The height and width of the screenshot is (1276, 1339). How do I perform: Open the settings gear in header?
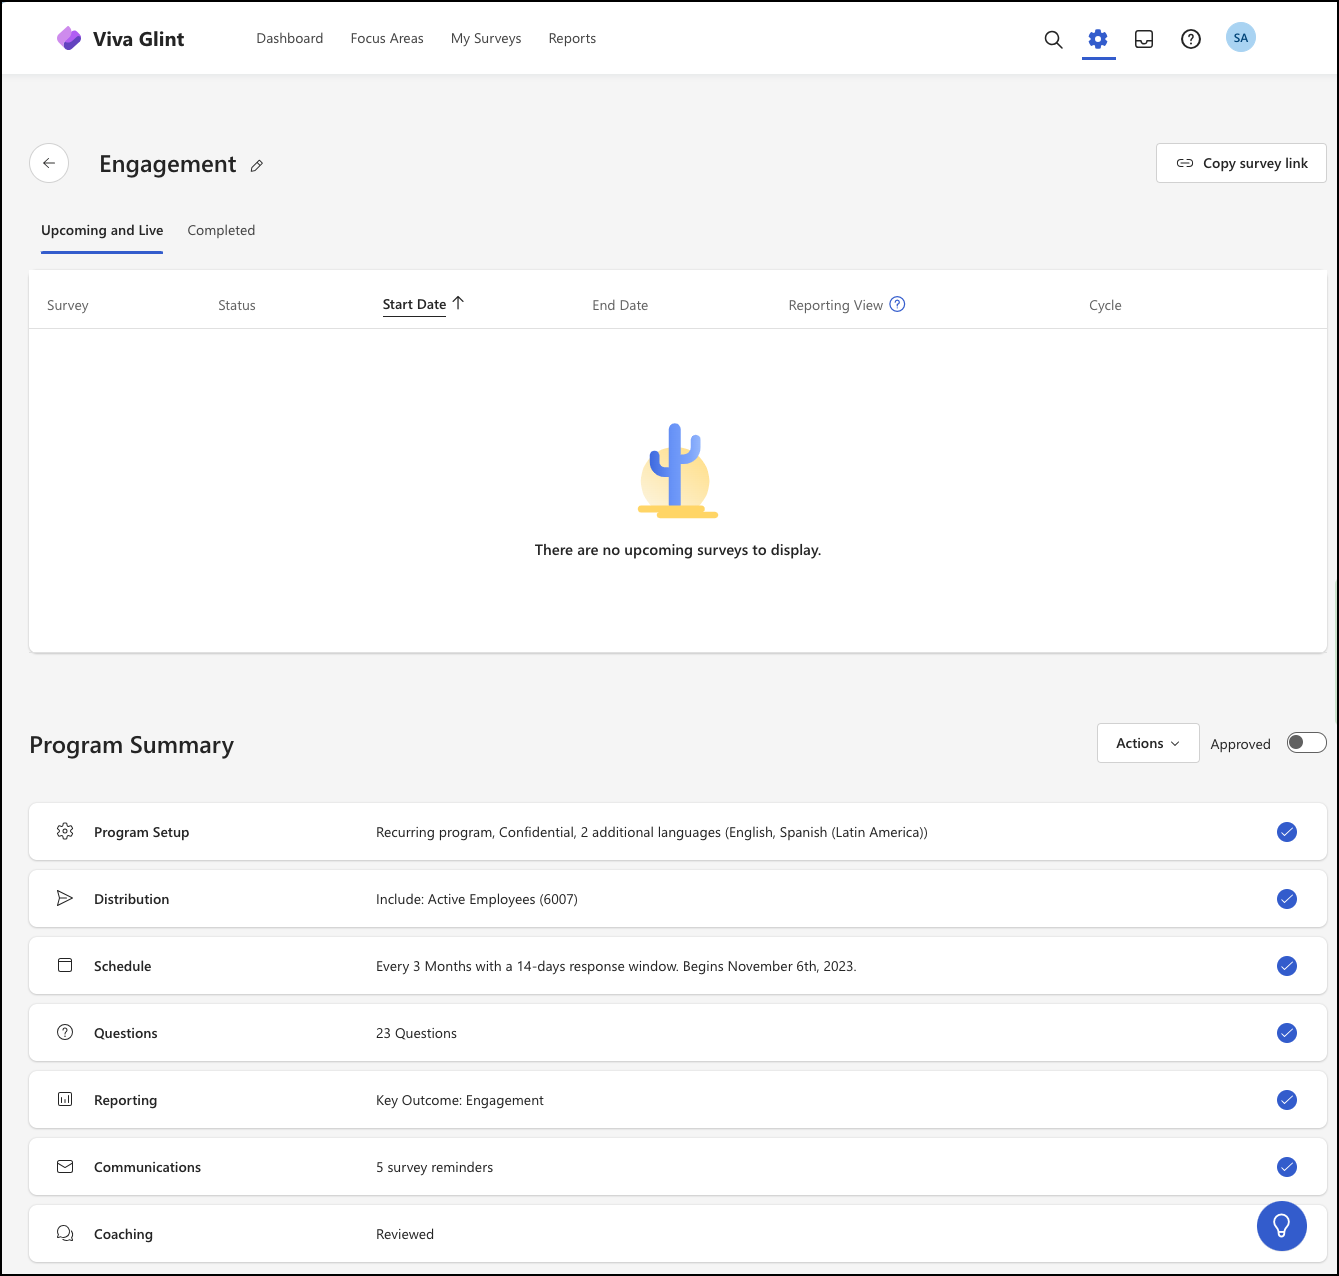point(1098,39)
